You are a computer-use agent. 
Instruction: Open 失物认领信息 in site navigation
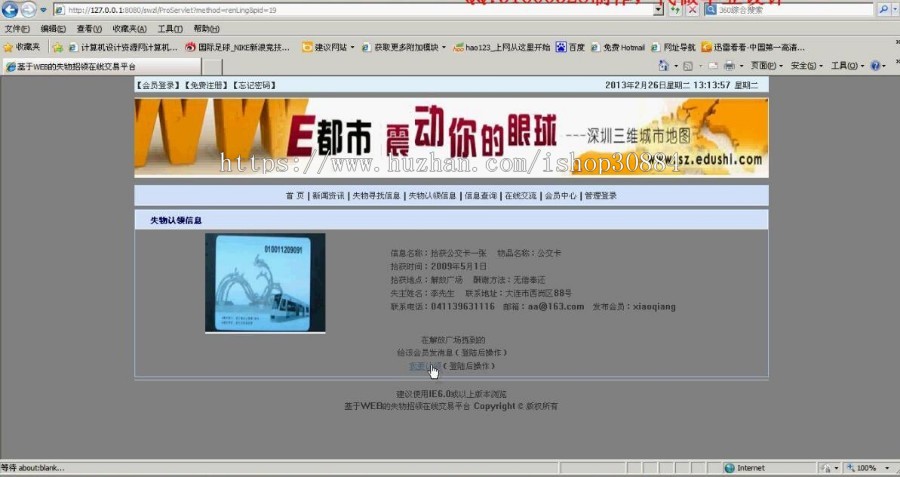(x=432, y=196)
